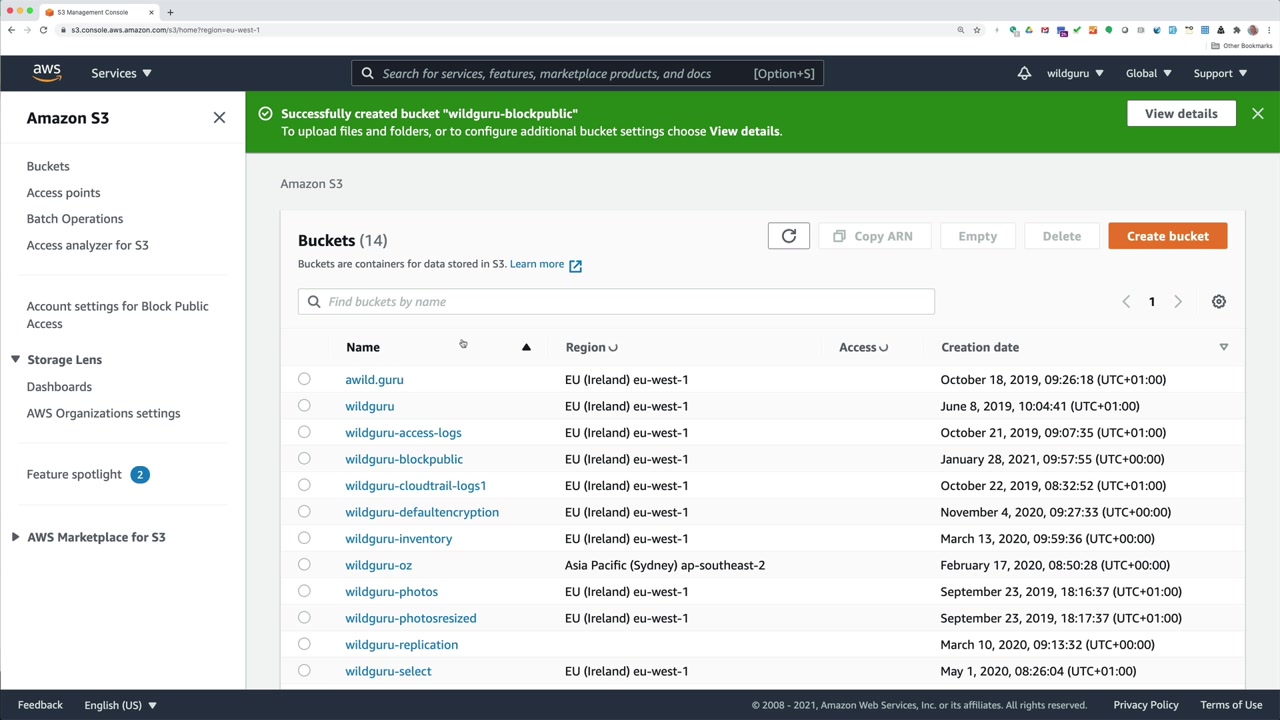This screenshot has width=1280, height=720.
Task: Open Access points in the sidebar
Action: coord(63,193)
